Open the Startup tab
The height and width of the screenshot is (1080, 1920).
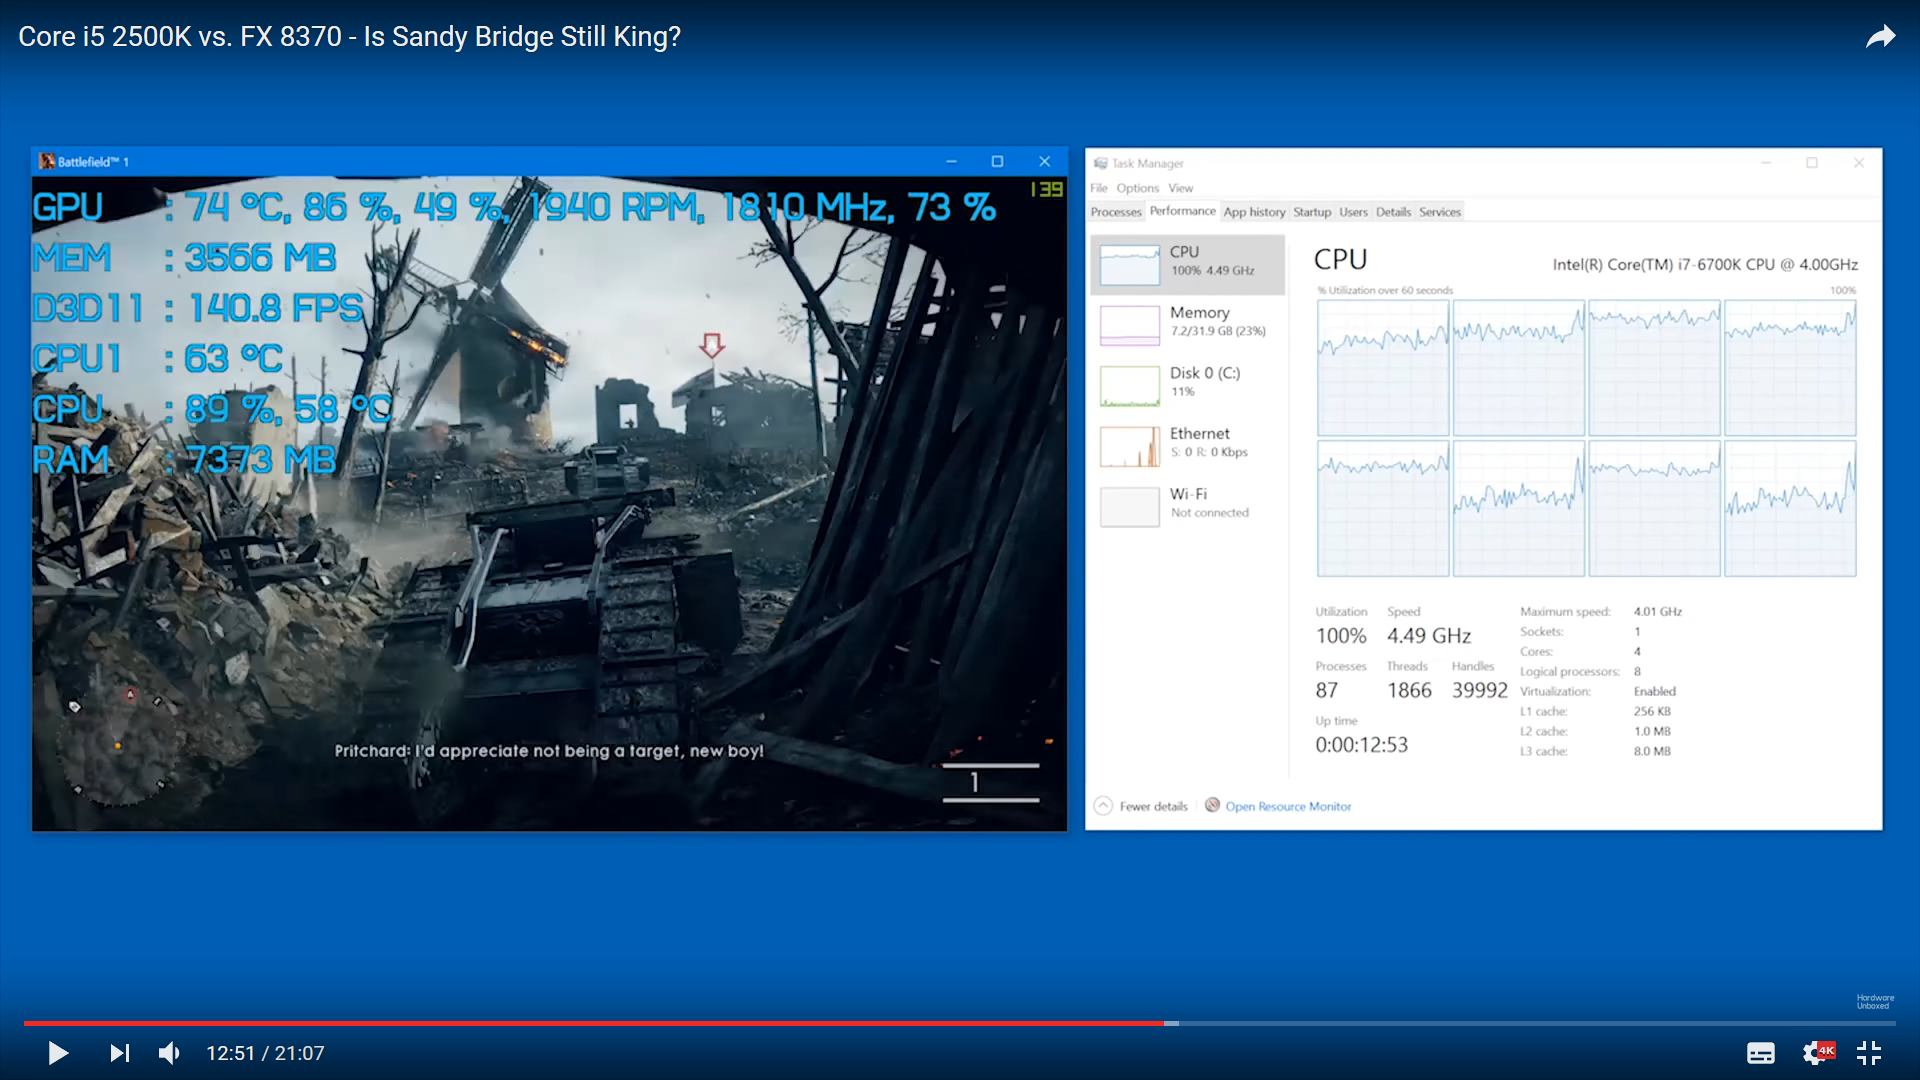coord(1312,212)
